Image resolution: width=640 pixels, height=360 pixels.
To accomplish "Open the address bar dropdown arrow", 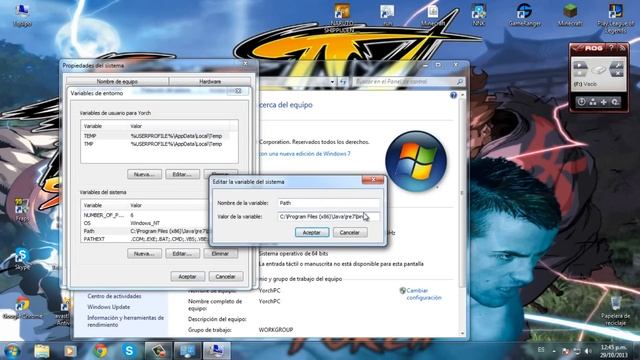I will coord(333,82).
